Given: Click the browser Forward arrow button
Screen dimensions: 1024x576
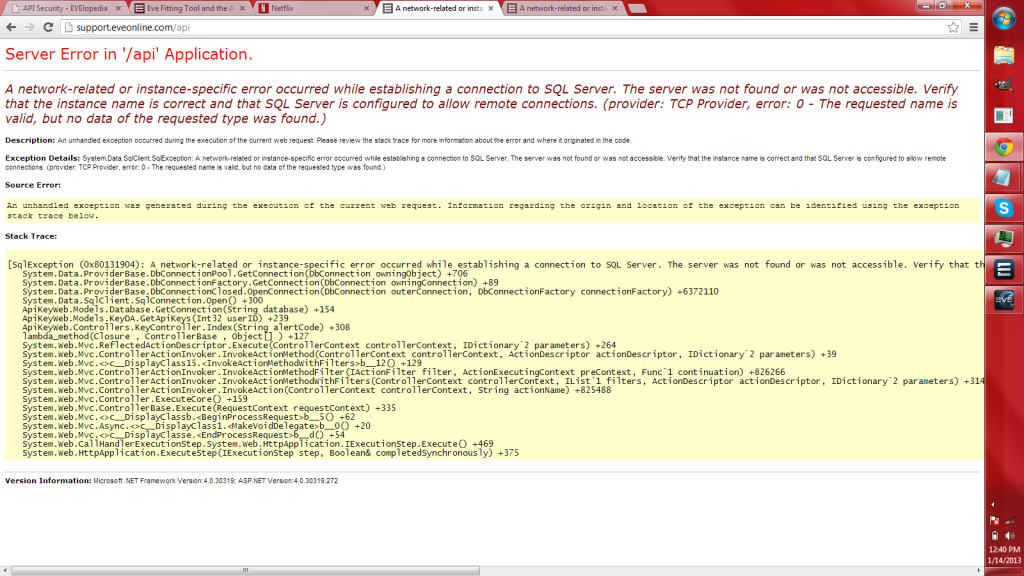Looking at the screenshot, I should (x=30, y=27).
